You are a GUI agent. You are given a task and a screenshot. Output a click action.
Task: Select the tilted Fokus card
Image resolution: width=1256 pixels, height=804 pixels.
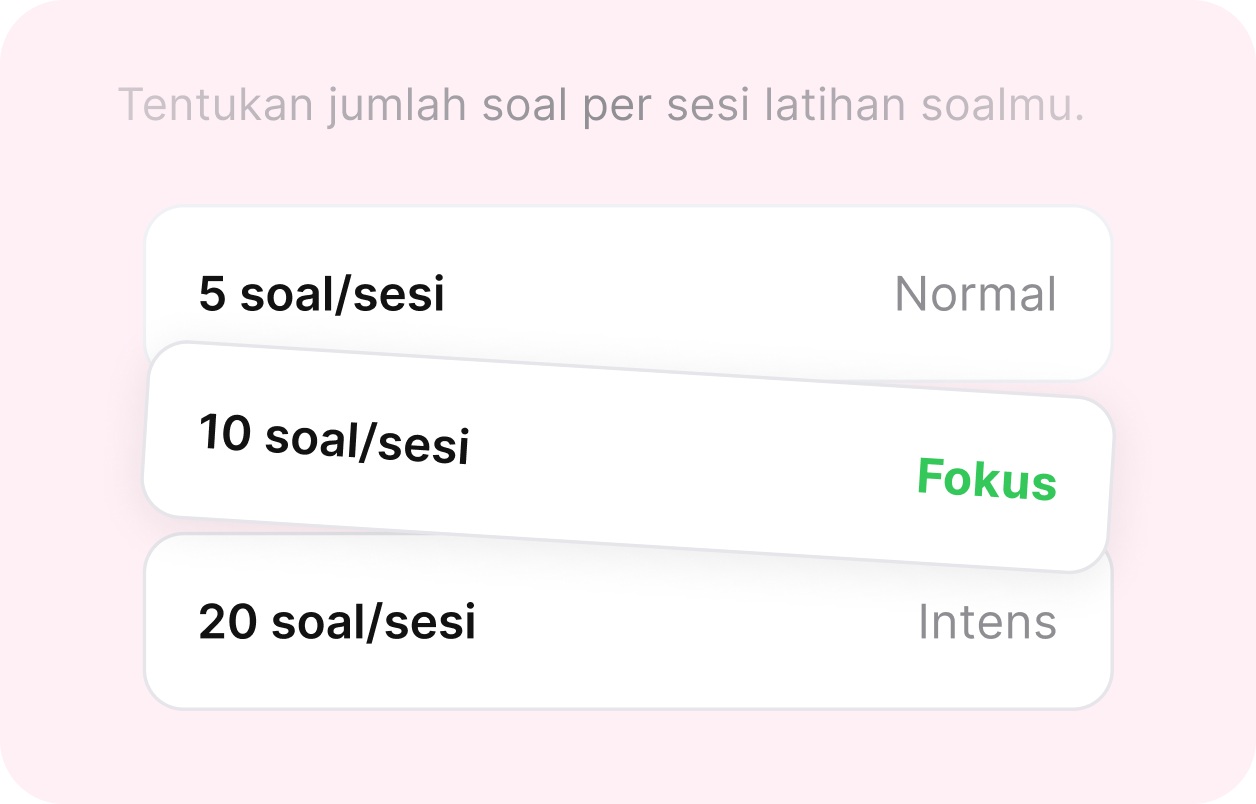pyautogui.click(x=627, y=458)
